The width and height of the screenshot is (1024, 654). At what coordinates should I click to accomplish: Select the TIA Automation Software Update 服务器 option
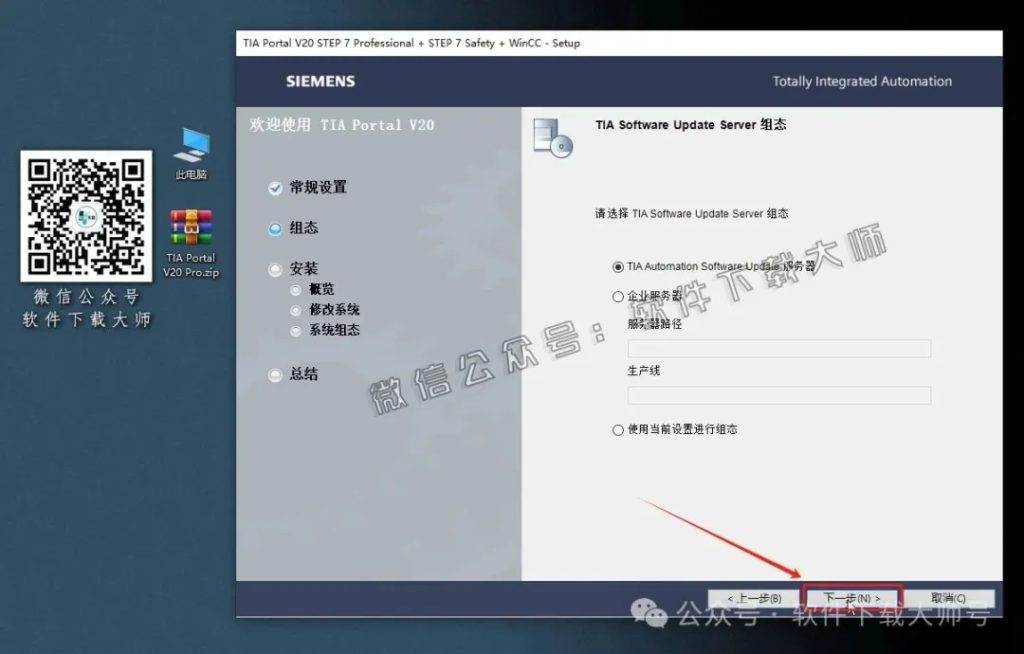tap(618, 266)
